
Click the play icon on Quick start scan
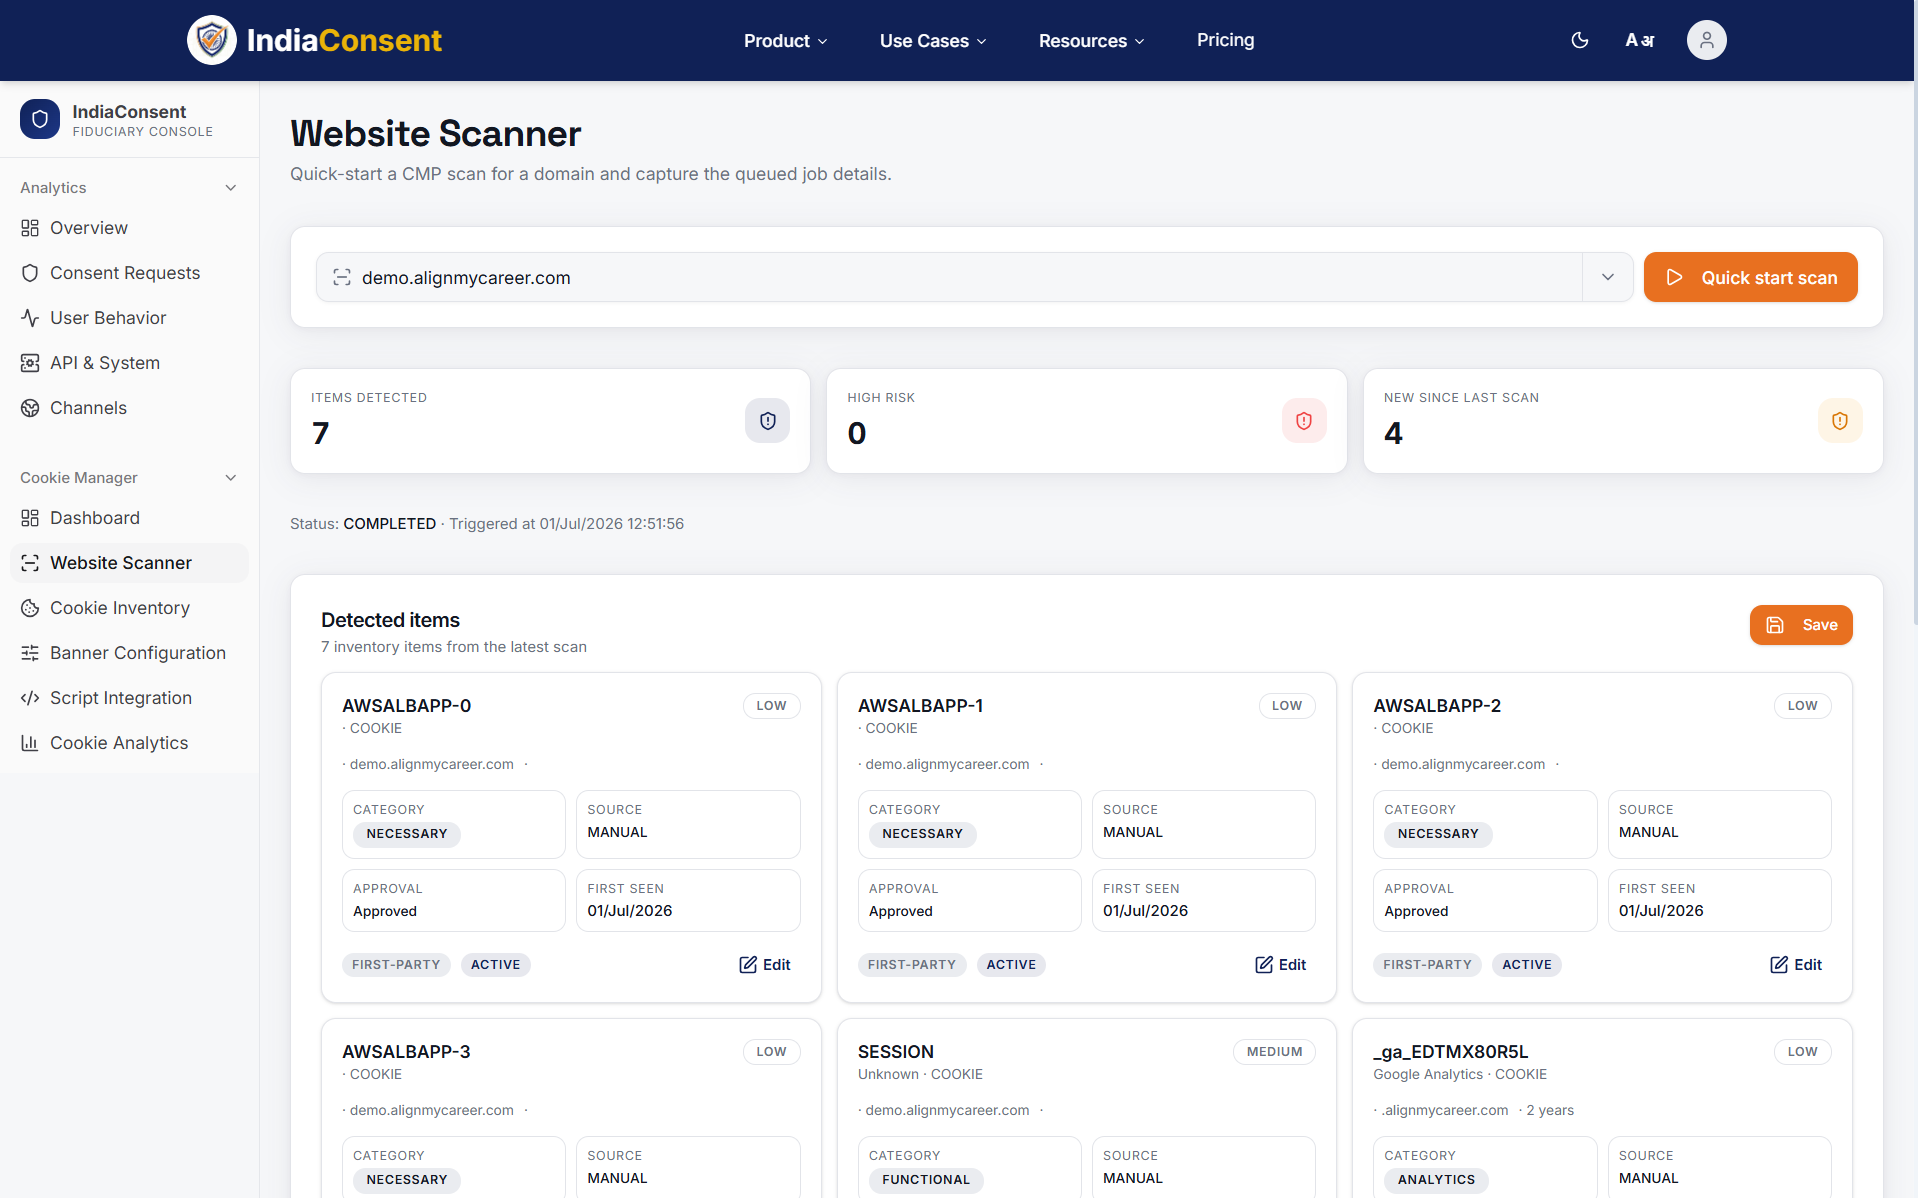click(x=1674, y=277)
